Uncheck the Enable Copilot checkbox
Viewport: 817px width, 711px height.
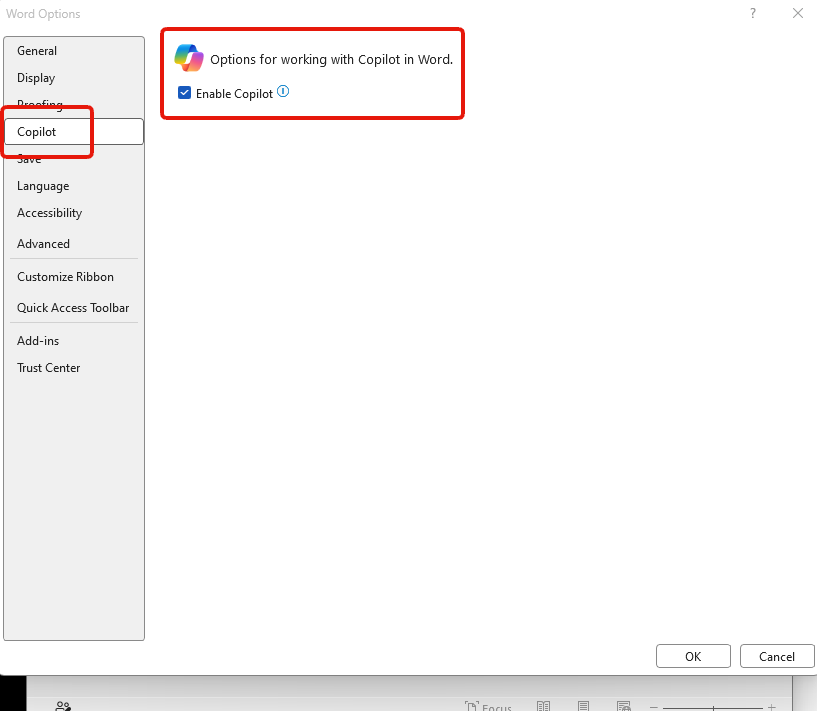point(184,93)
